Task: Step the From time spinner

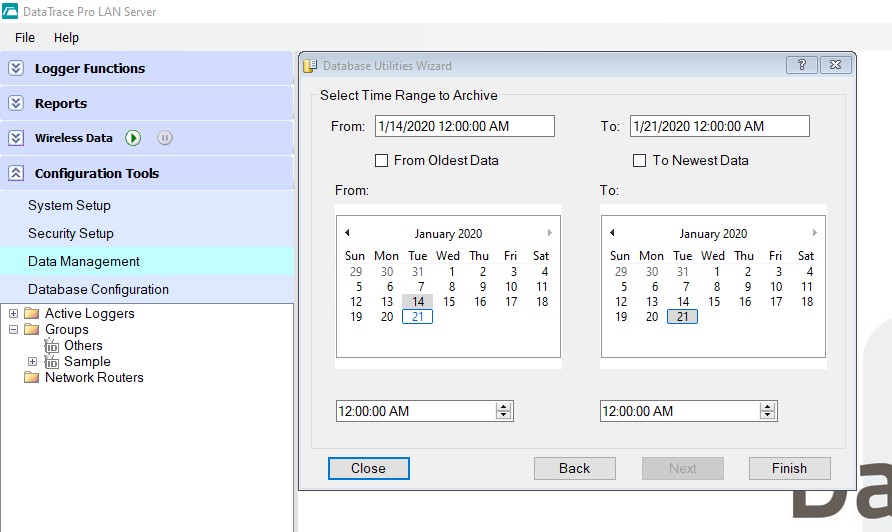Action: (x=503, y=411)
